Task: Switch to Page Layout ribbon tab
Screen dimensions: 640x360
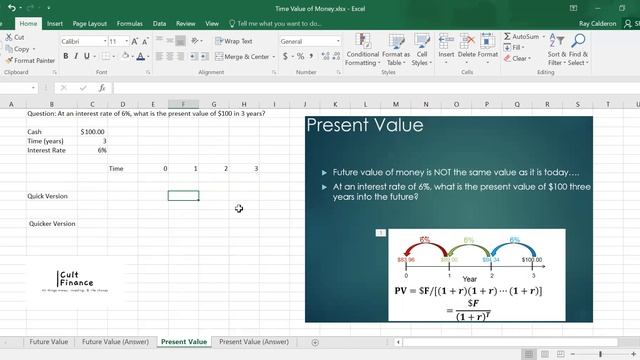Action: click(x=90, y=24)
